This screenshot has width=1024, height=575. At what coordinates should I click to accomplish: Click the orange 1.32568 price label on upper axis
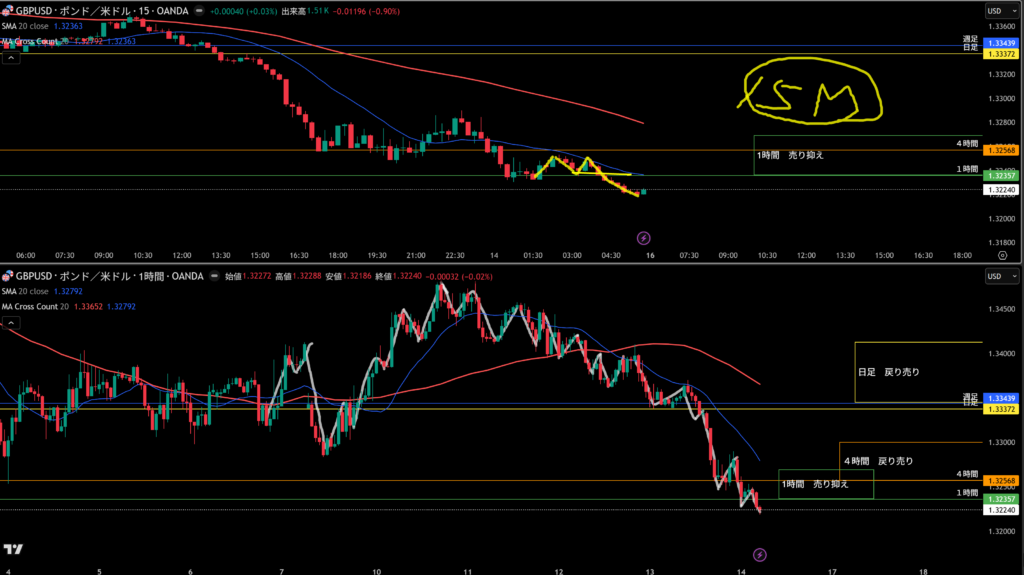[x=1001, y=150]
